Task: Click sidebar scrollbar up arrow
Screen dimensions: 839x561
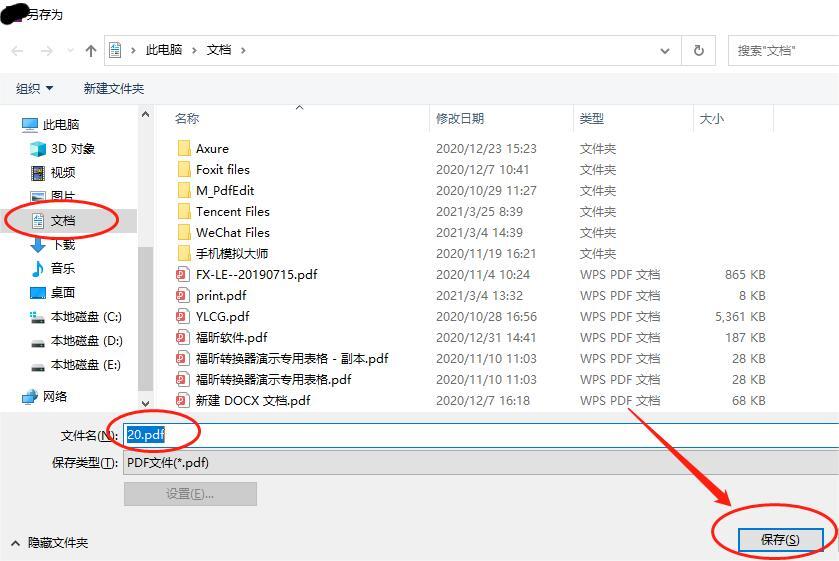Action: pos(146,114)
